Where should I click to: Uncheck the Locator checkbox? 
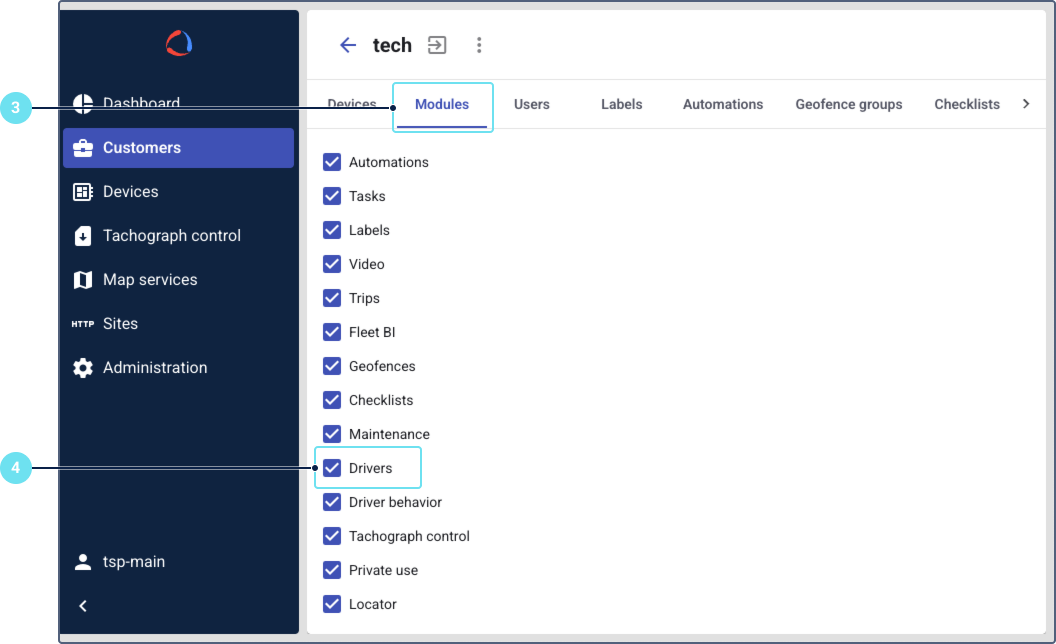(x=332, y=604)
